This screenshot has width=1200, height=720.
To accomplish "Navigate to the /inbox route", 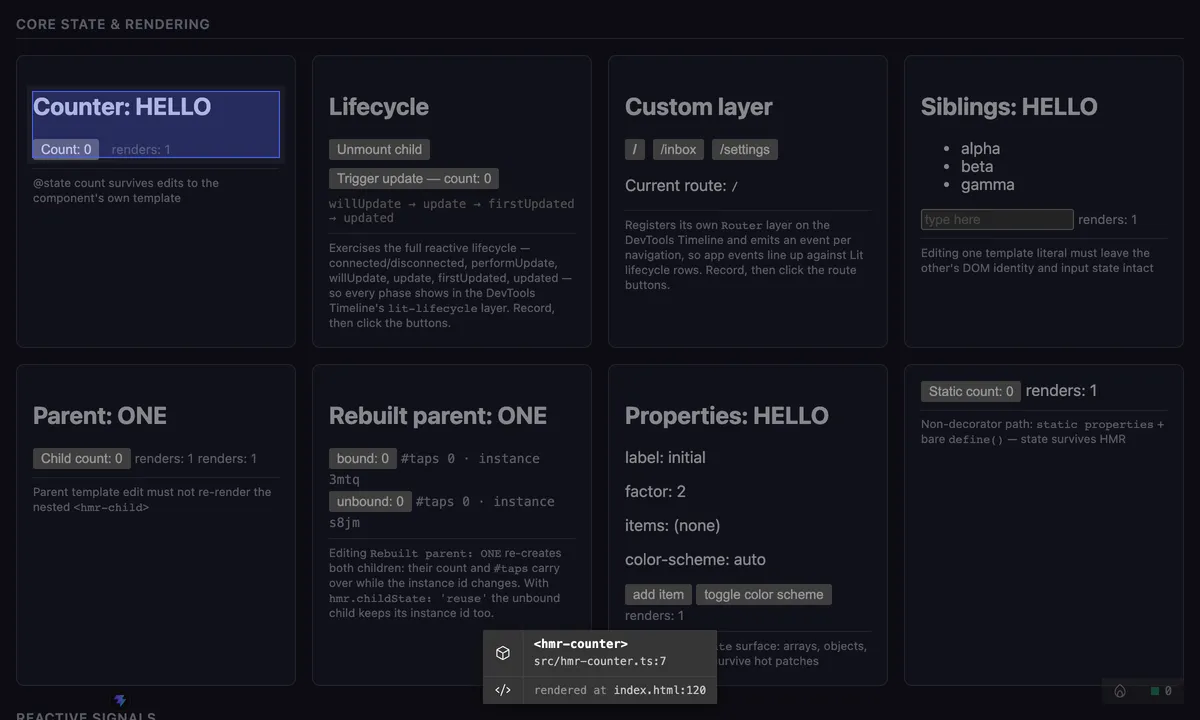I will click(x=679, y=149).
